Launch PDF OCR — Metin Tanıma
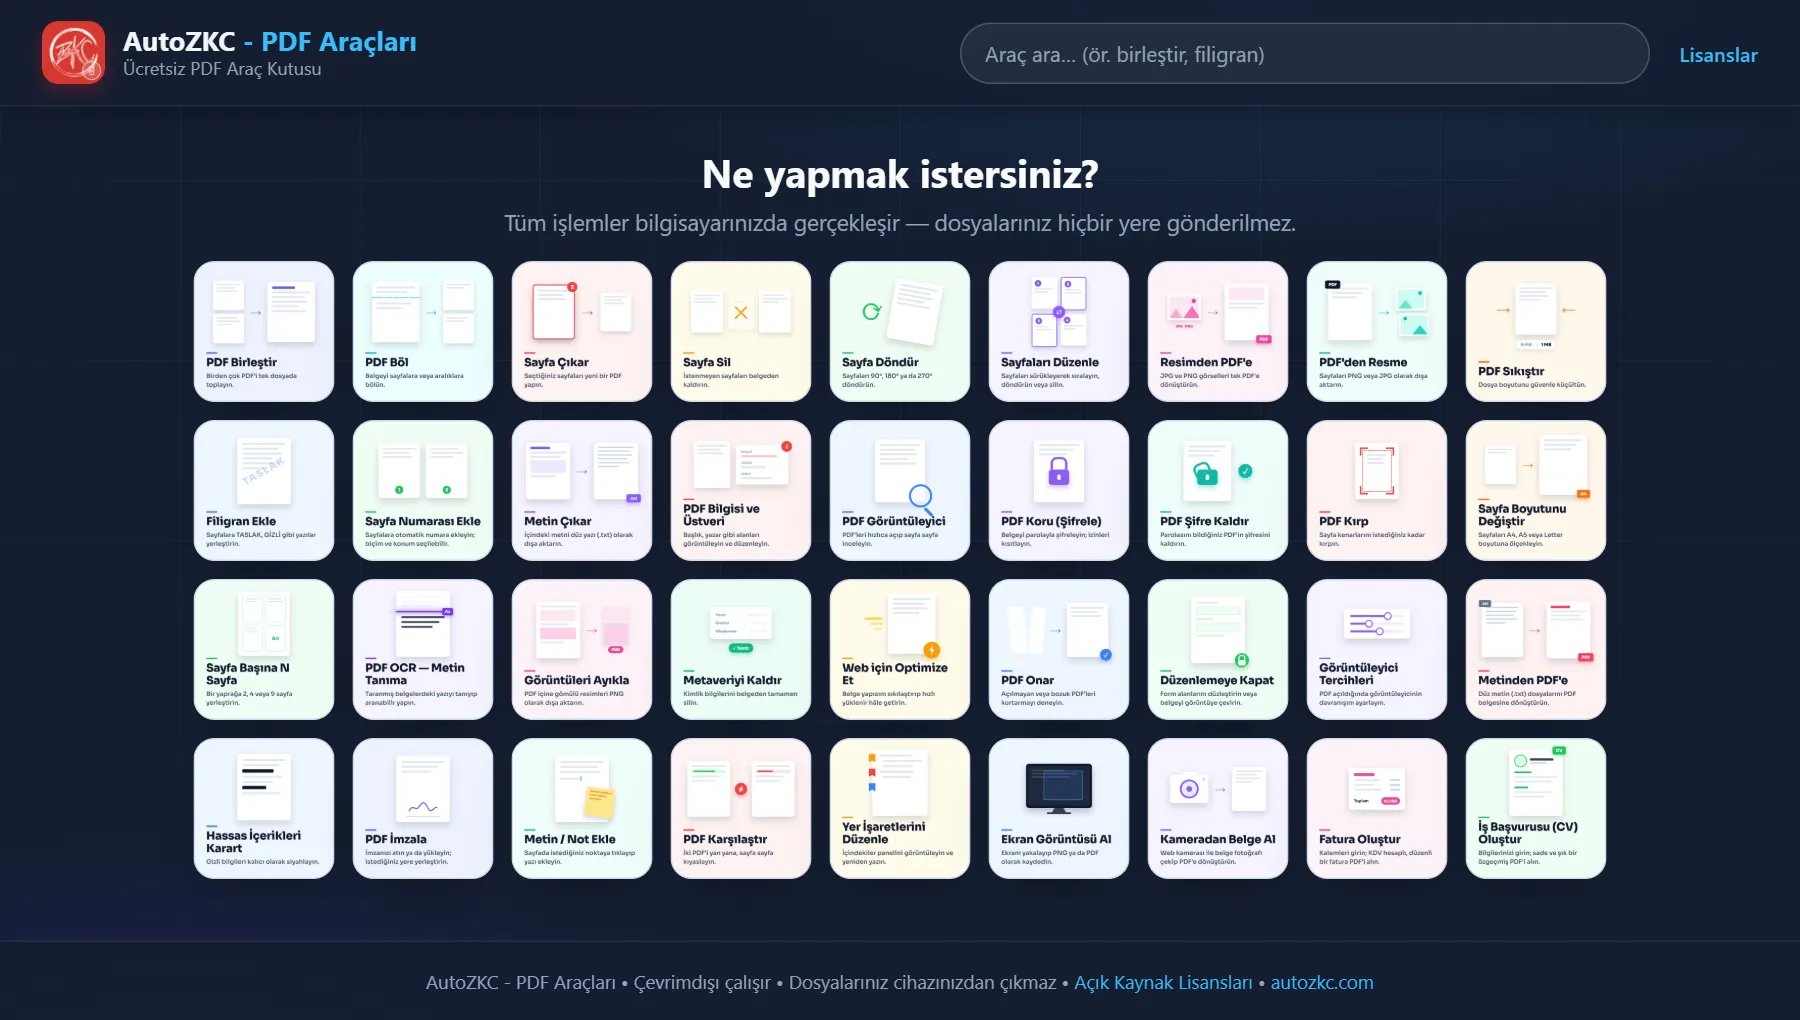The image size is (1800, 1020). click(x=423, y=650)
